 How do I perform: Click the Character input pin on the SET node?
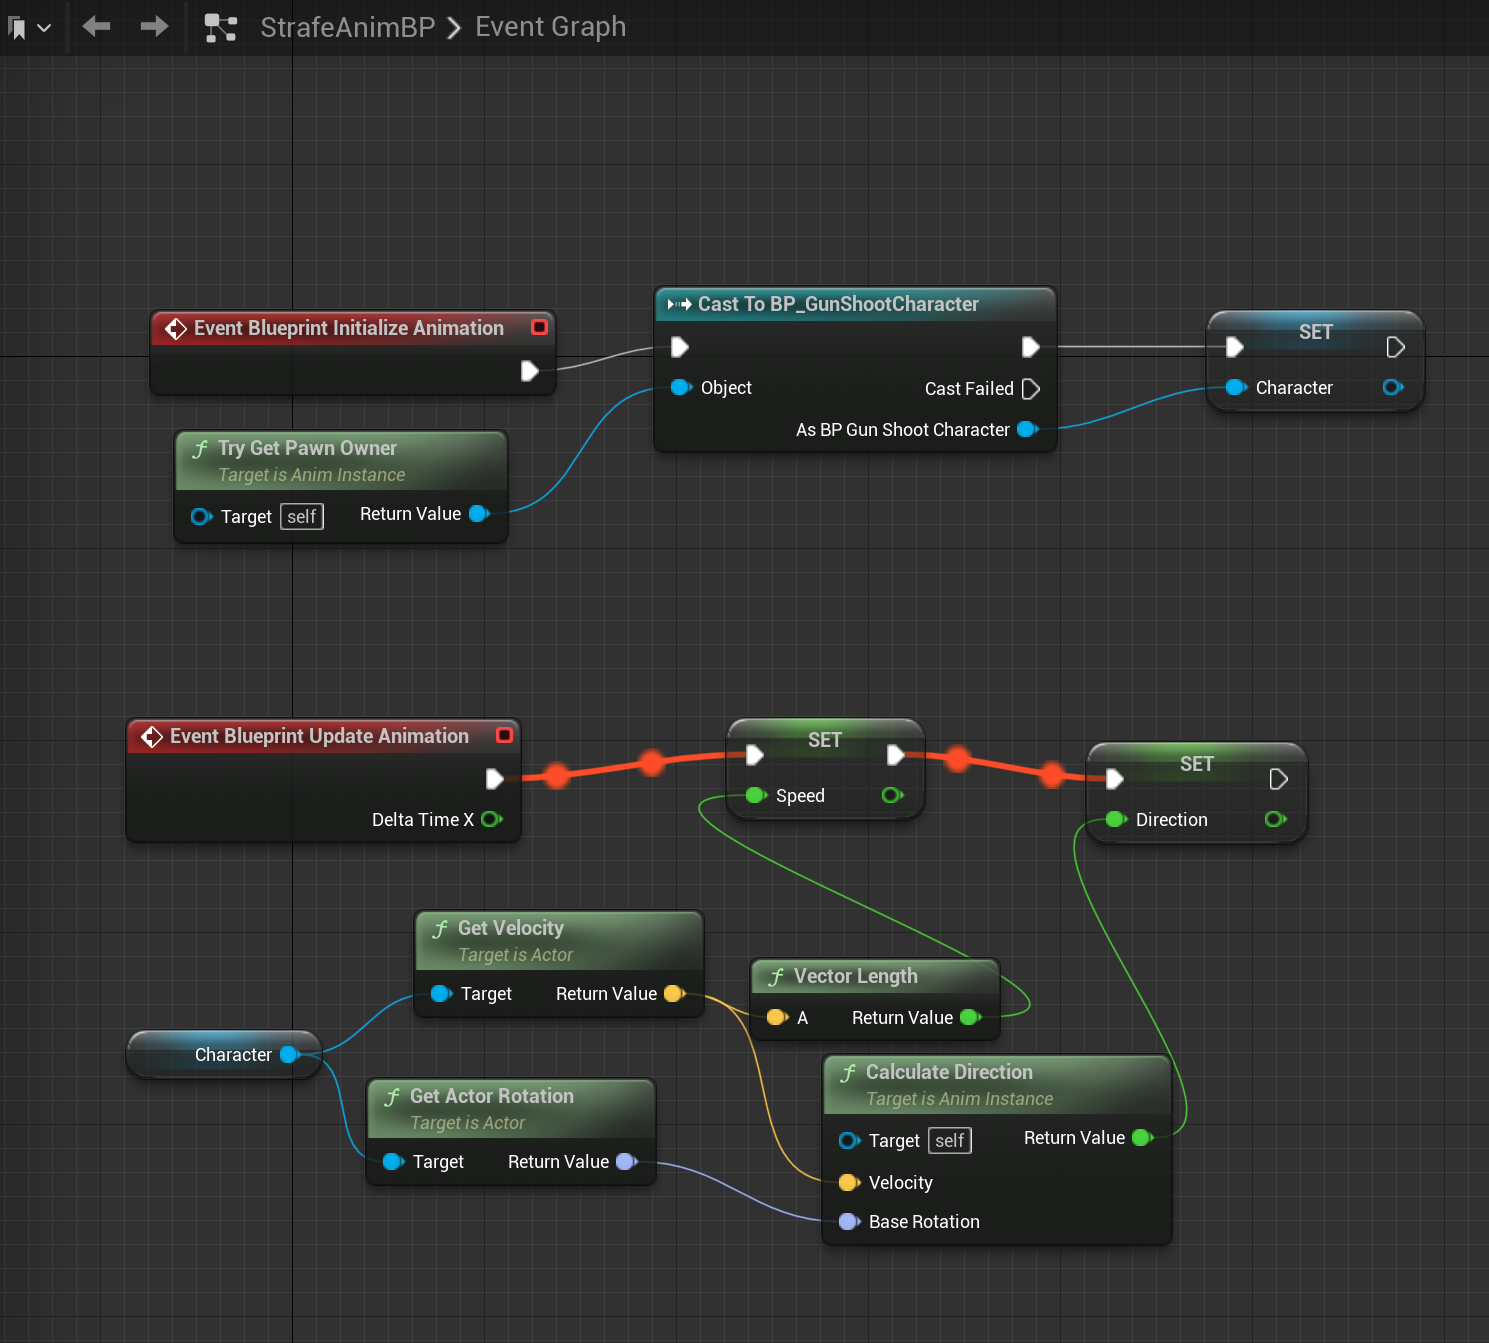1236,387
